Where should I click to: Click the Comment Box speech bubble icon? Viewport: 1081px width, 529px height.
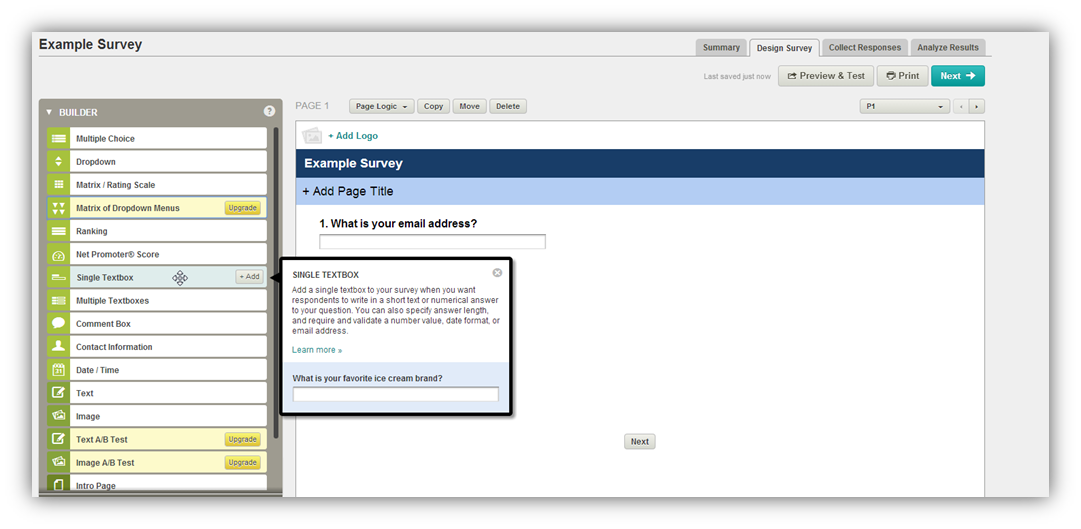pos(59,323)
